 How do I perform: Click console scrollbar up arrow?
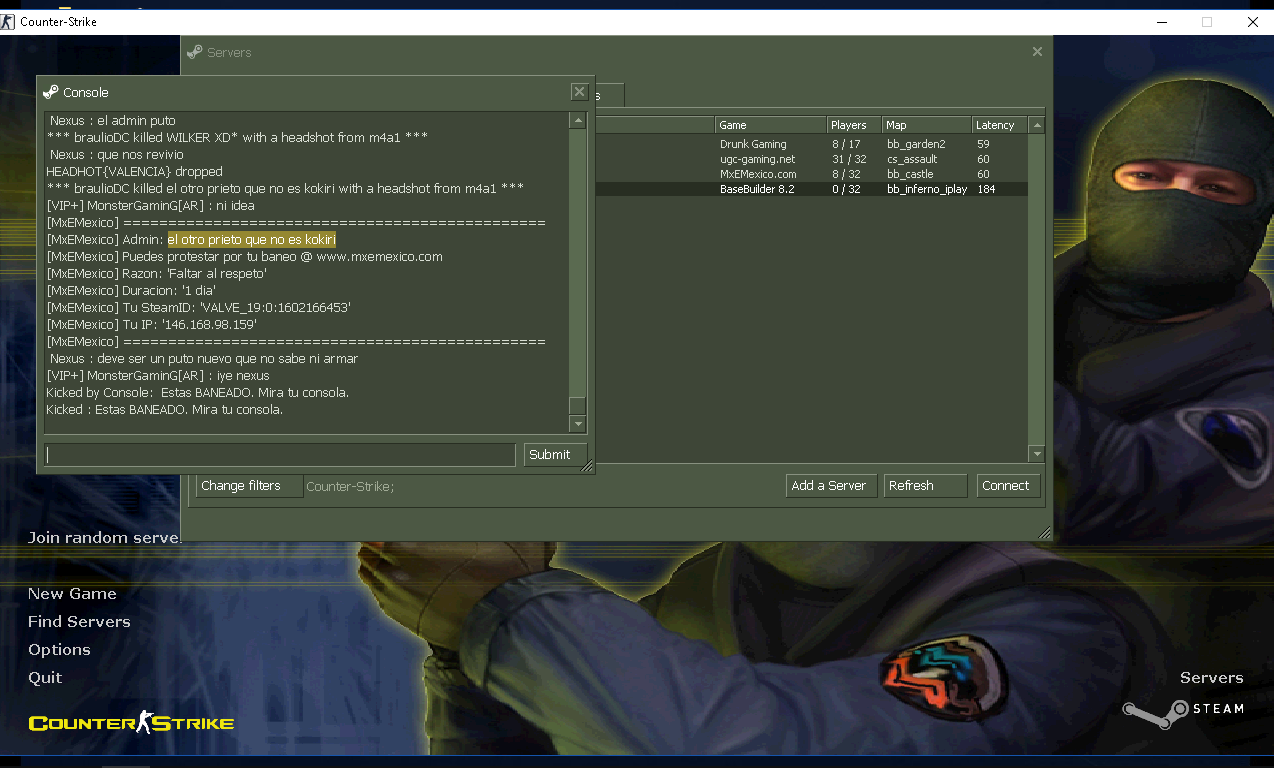(578, 120)
